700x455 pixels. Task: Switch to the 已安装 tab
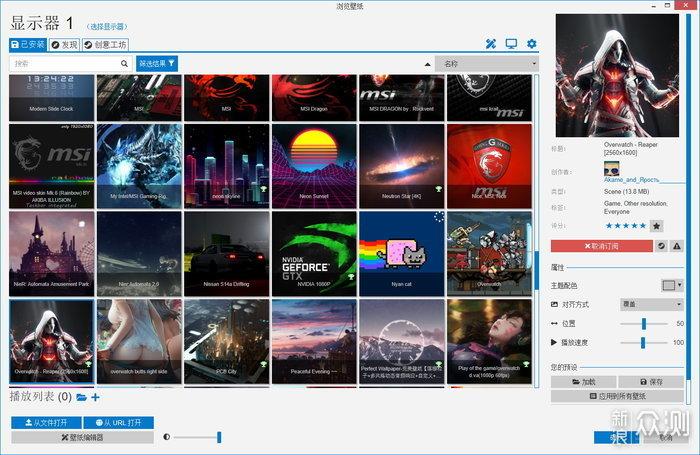(28, 45)
